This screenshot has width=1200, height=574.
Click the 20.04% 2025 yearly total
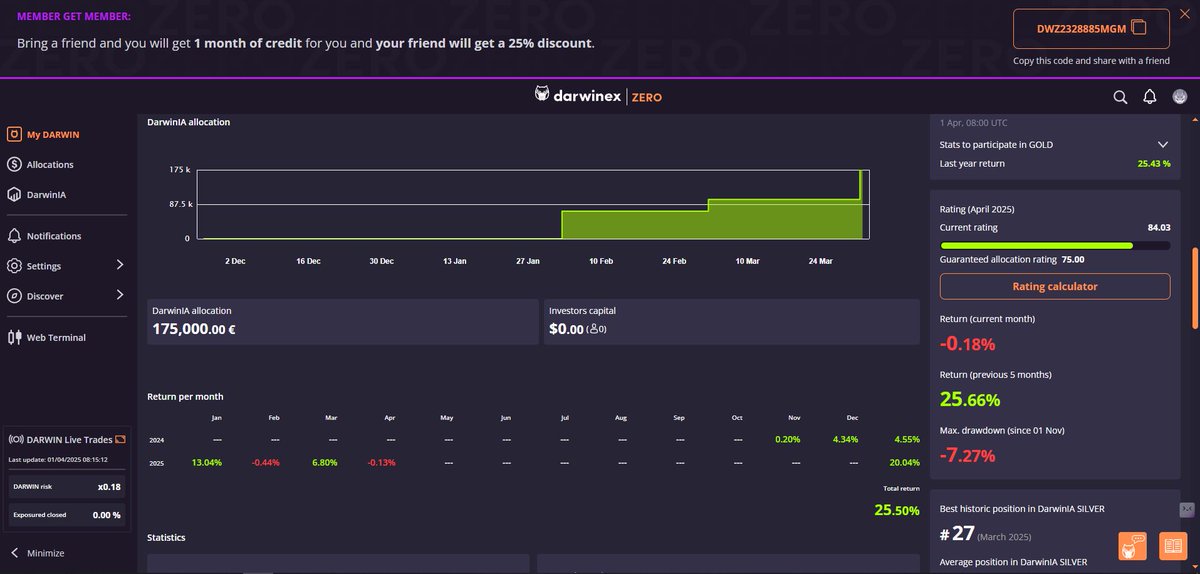[904, 463]
